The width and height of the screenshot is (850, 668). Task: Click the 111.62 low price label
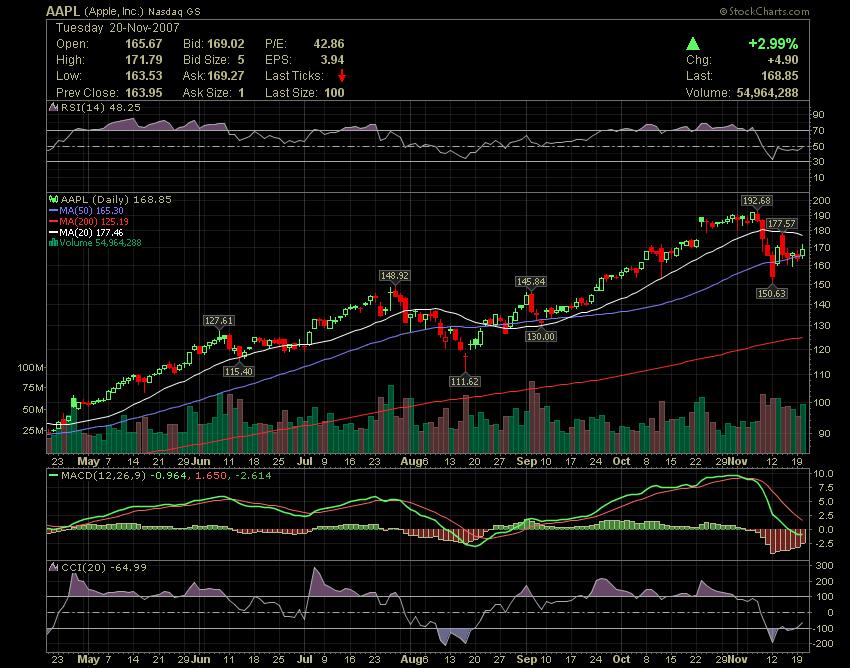[x=465, y=382]
